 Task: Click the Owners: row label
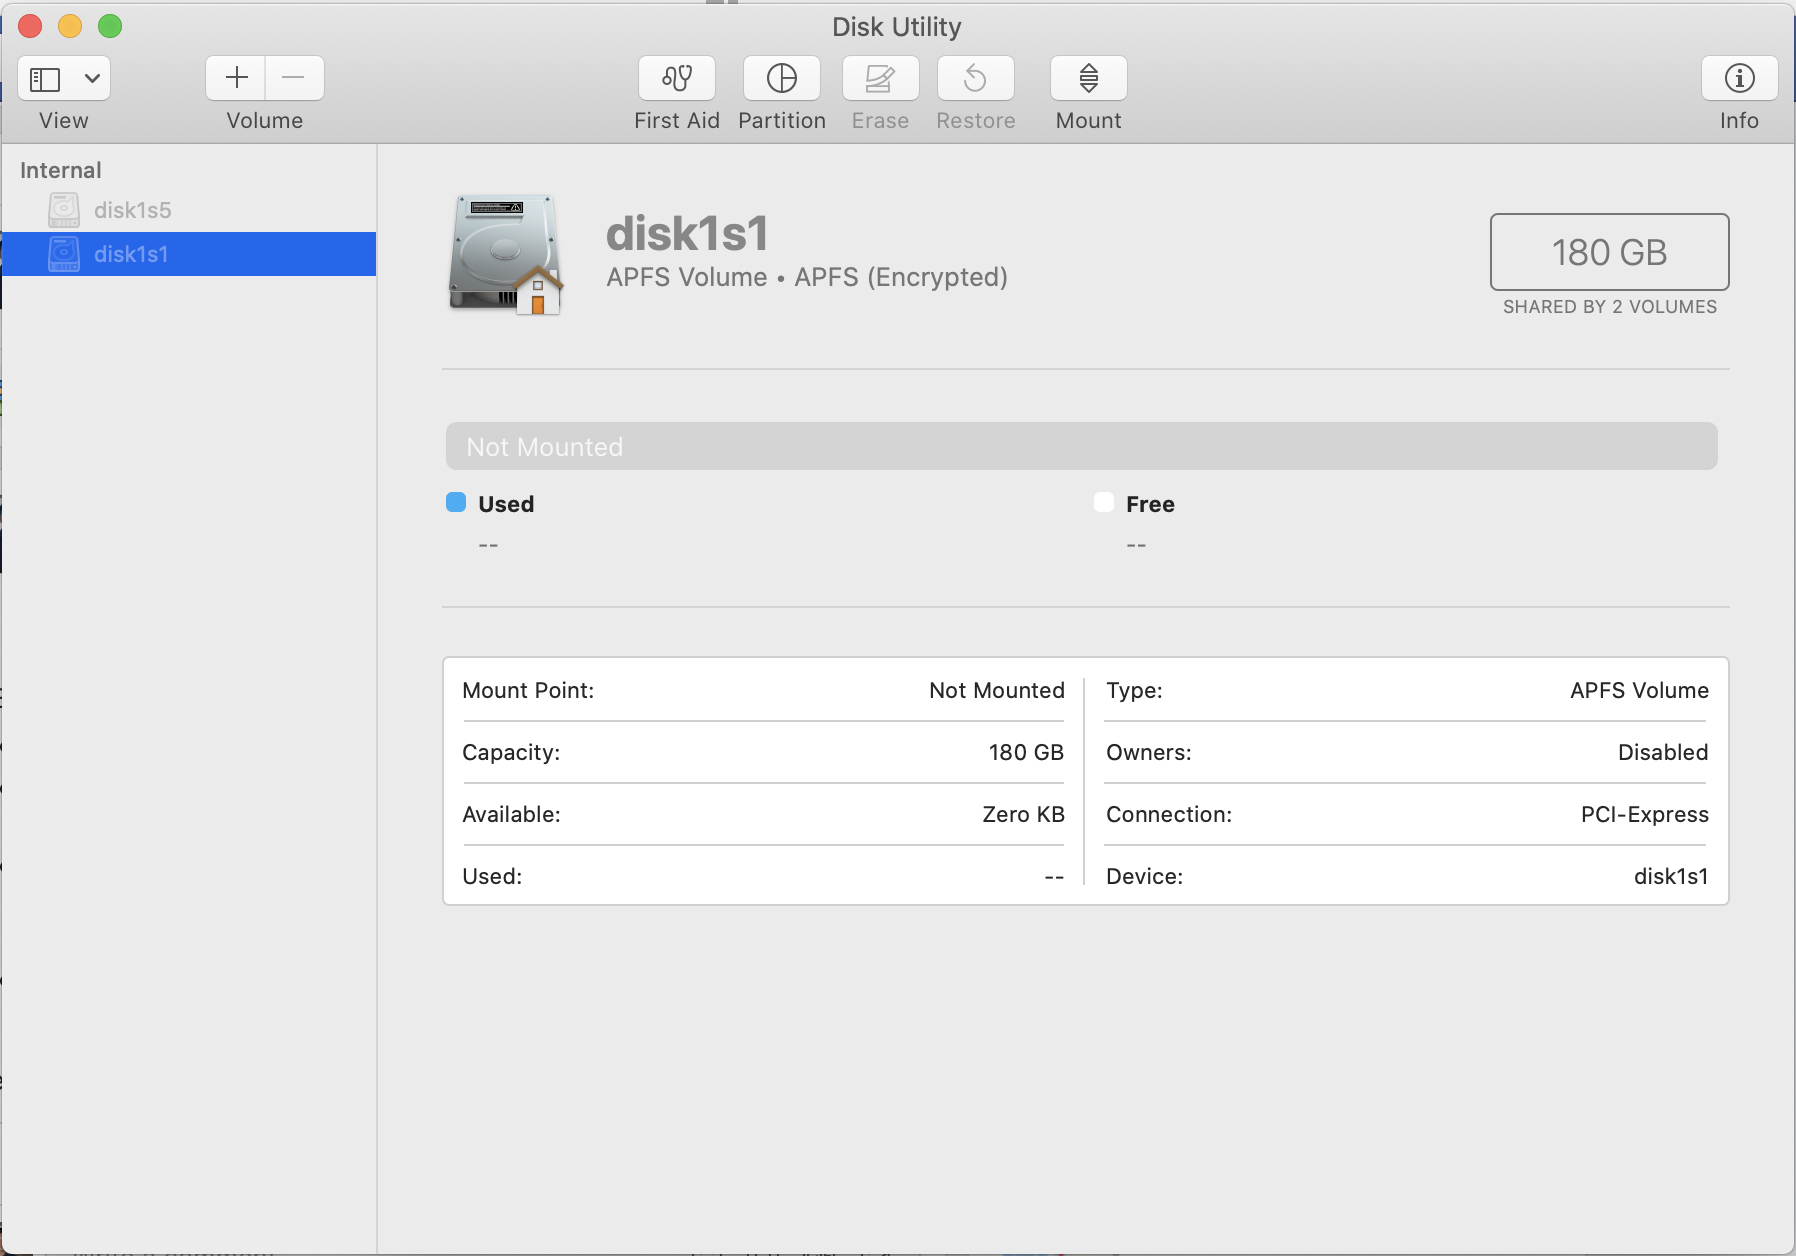coord(1149,752)
